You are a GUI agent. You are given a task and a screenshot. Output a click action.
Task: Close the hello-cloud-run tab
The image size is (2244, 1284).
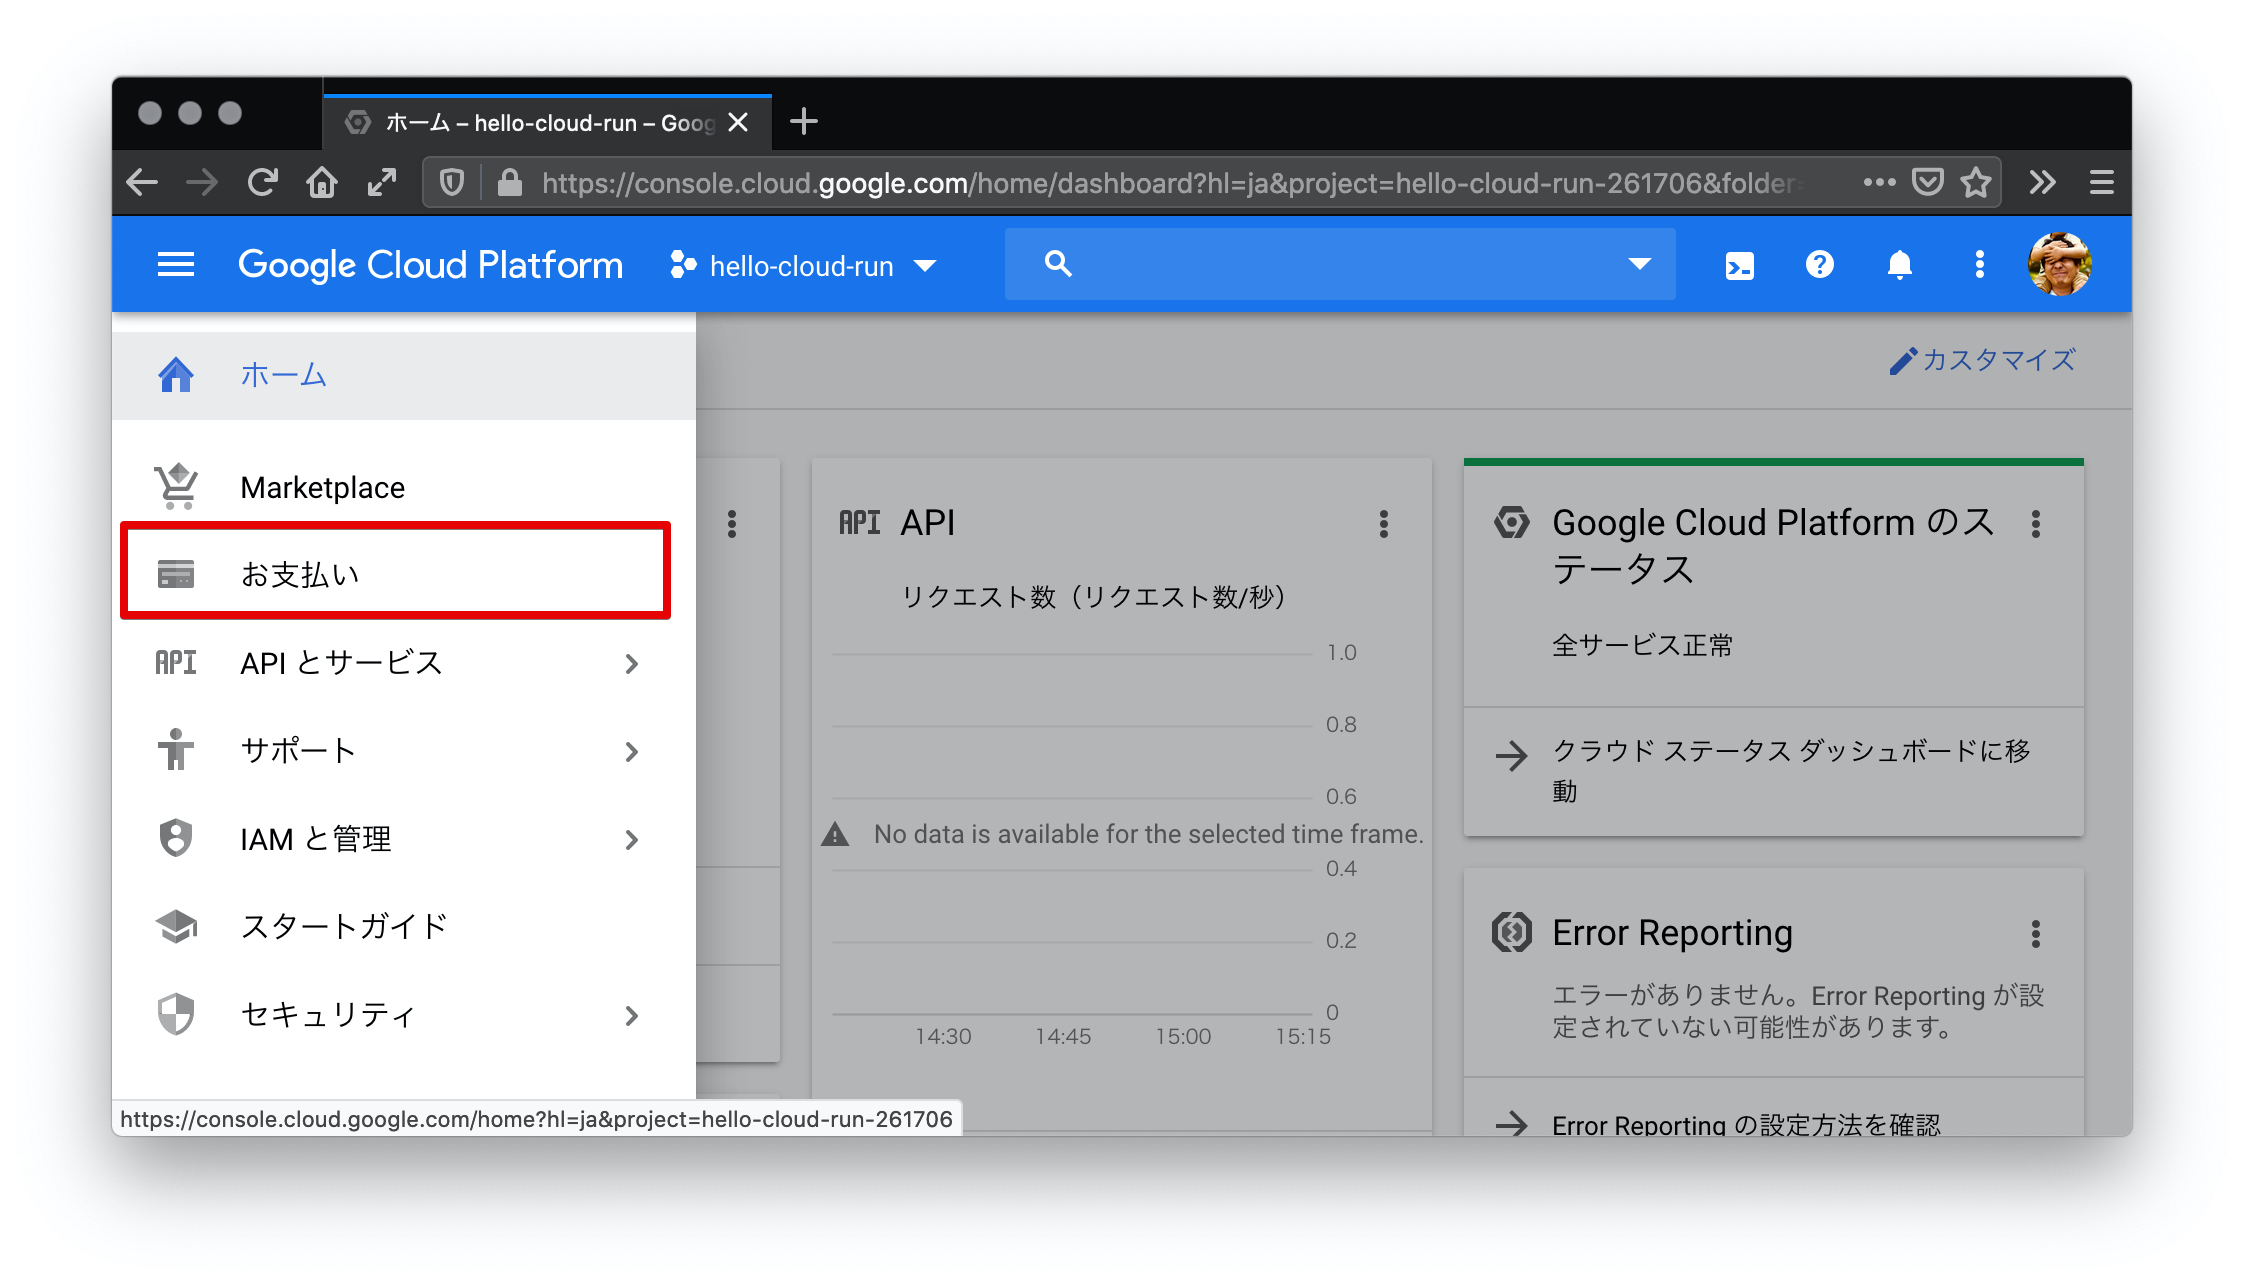coord(738,122)
